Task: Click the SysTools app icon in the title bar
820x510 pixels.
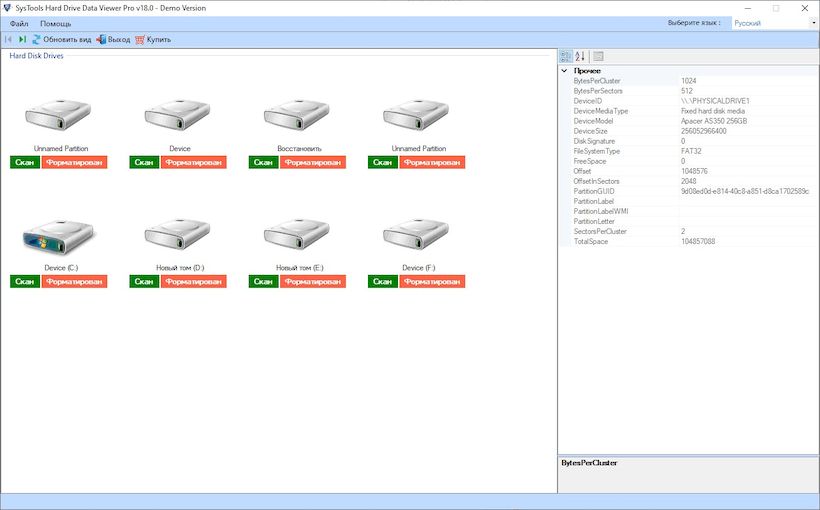Action: click(x=7, y=8)
